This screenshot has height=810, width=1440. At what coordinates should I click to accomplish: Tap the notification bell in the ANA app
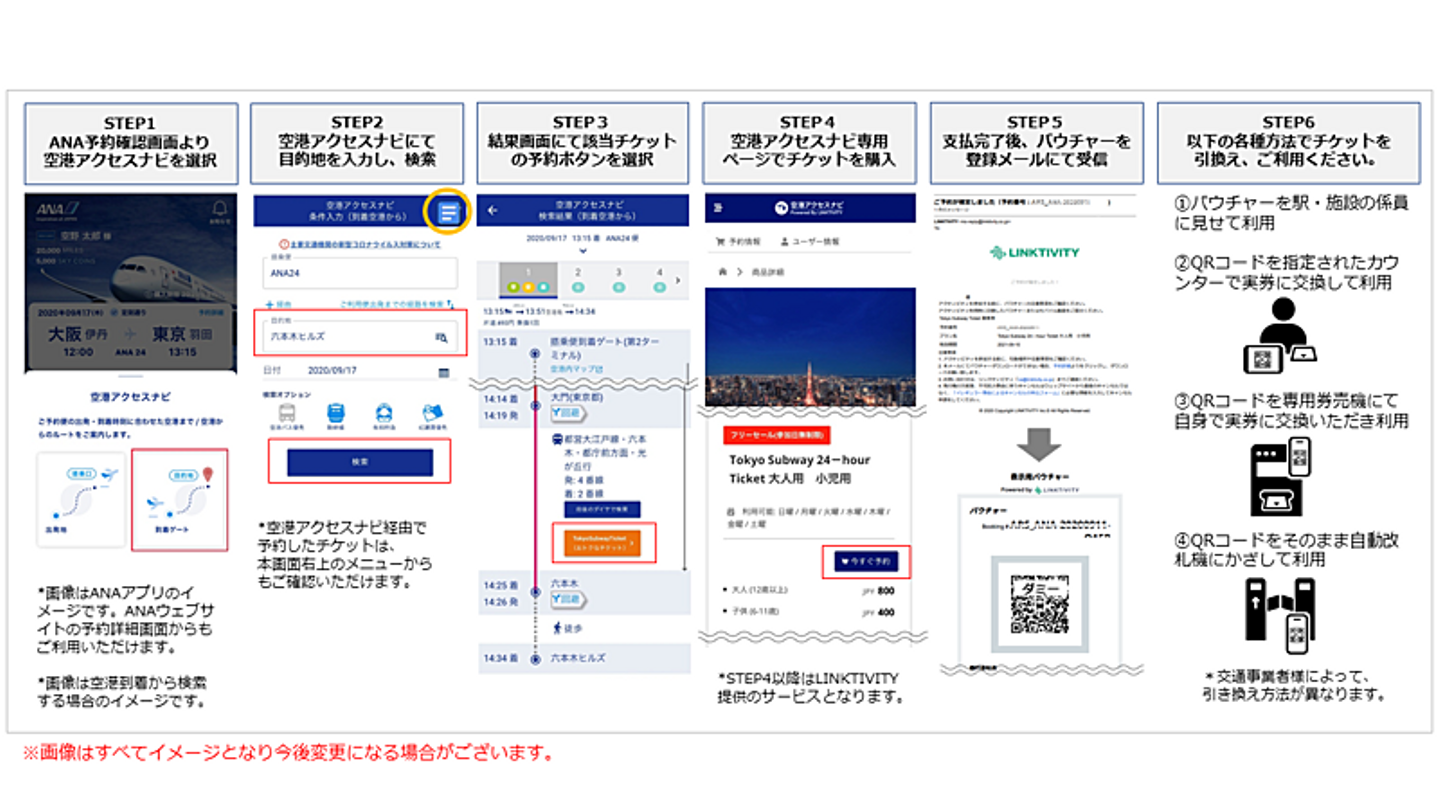(x=220, y=208)
